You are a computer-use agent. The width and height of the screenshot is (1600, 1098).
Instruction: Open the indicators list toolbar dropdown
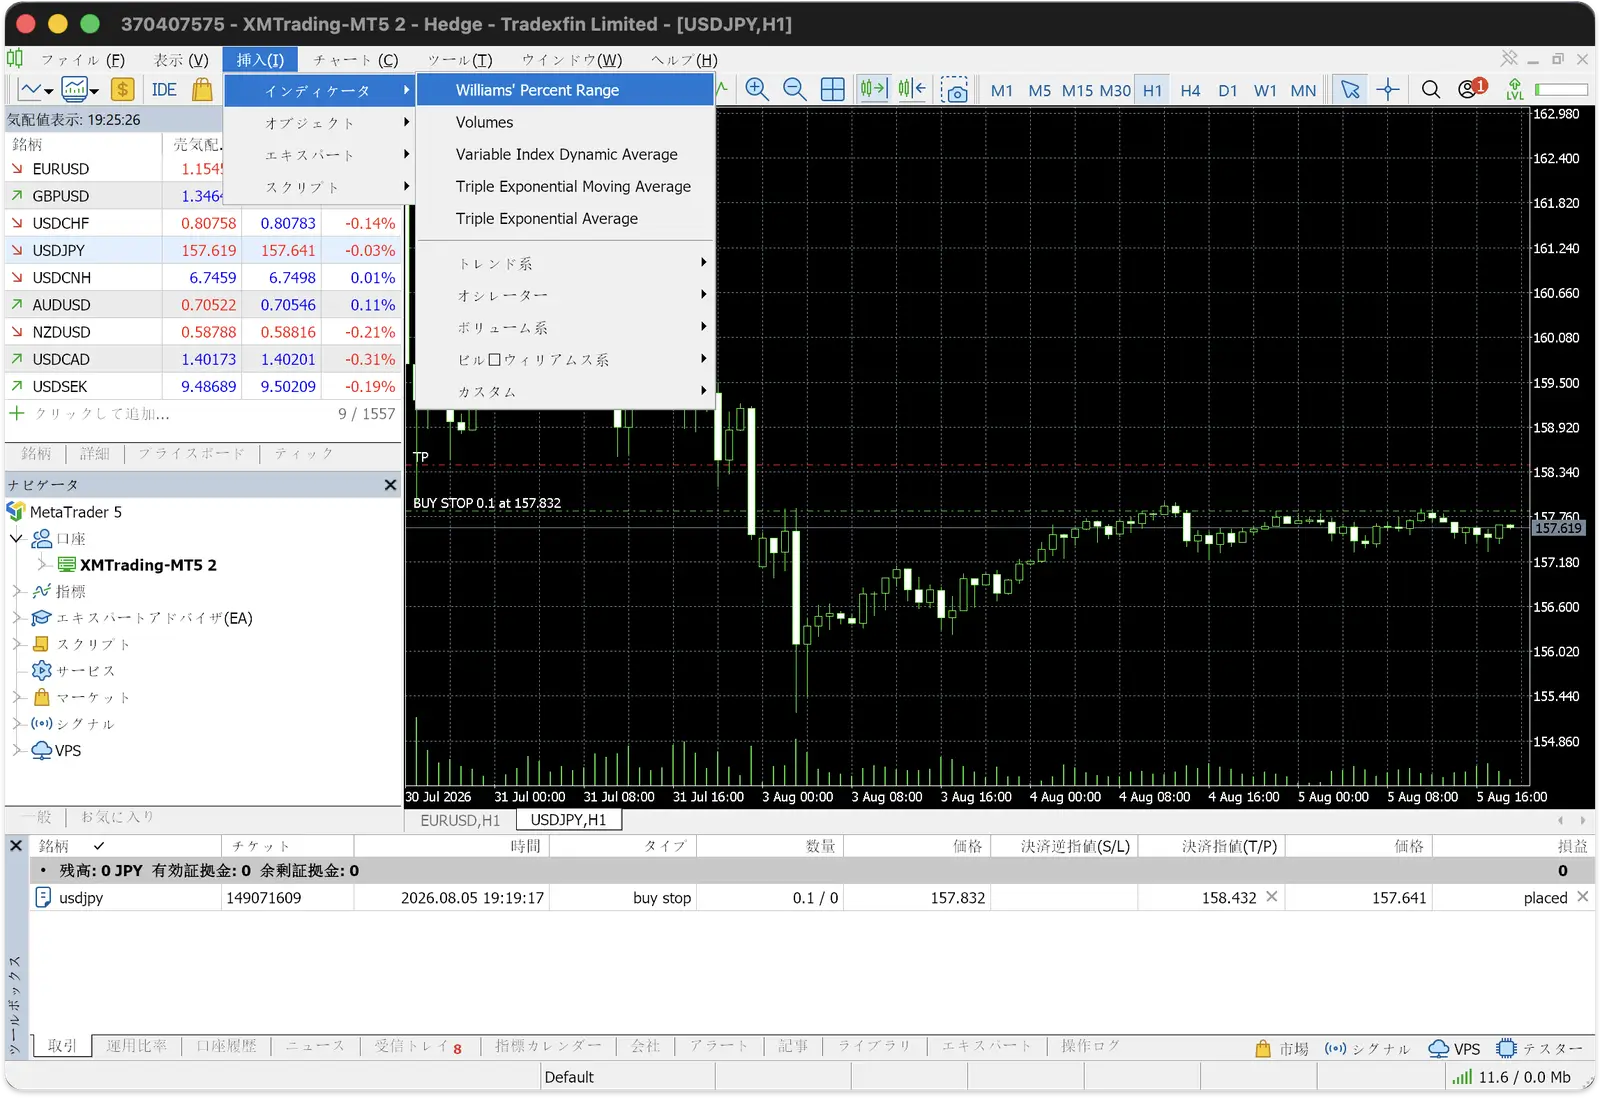[80, 90]
